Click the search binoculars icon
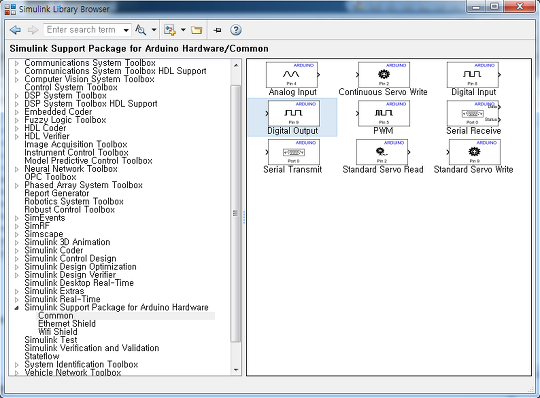This screenshot has width=540, height=398. (141, 30)
